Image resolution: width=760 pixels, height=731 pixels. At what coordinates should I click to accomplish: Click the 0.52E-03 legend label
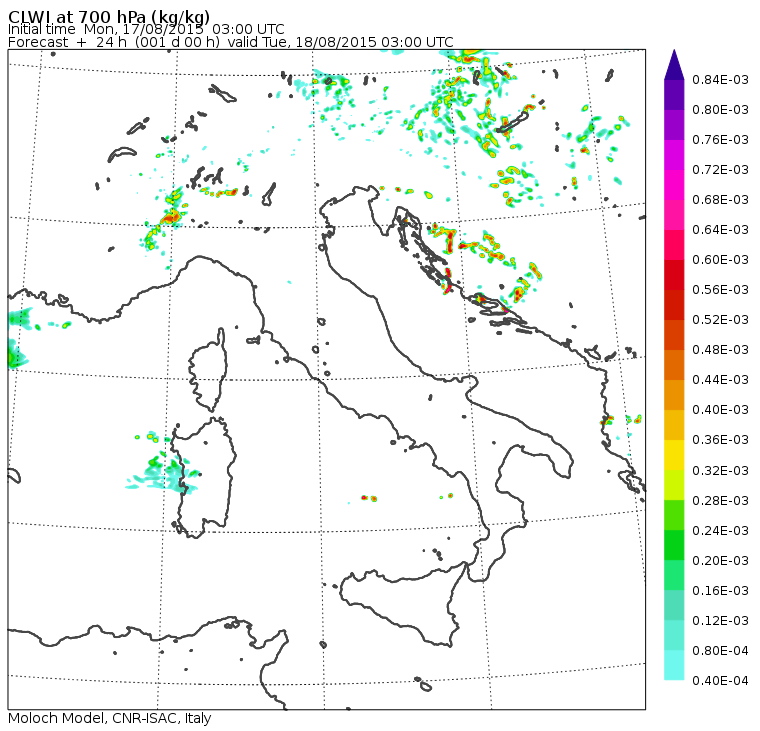pos(720,320)
